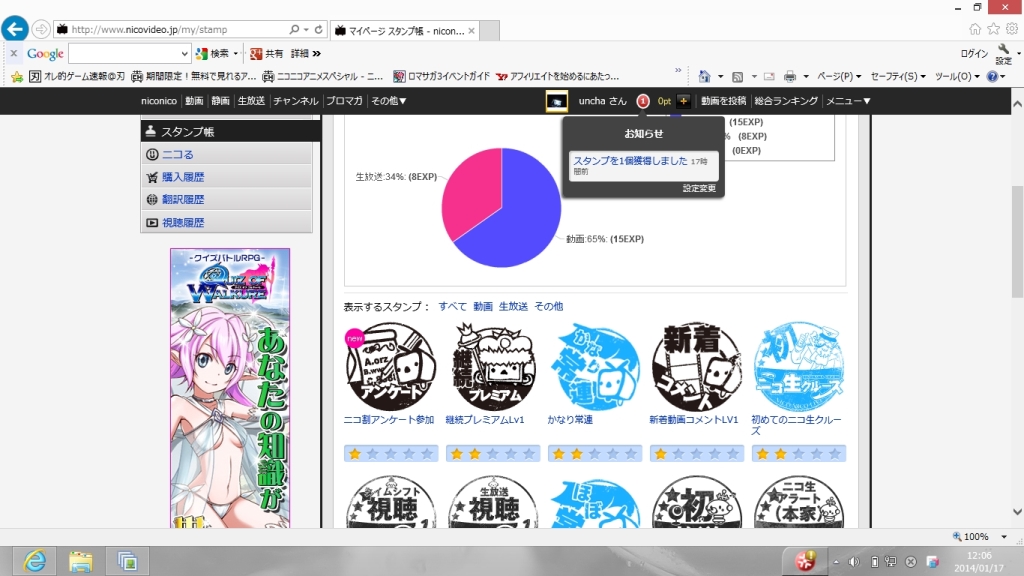Open the Google search box dropdown

point(185,54)
